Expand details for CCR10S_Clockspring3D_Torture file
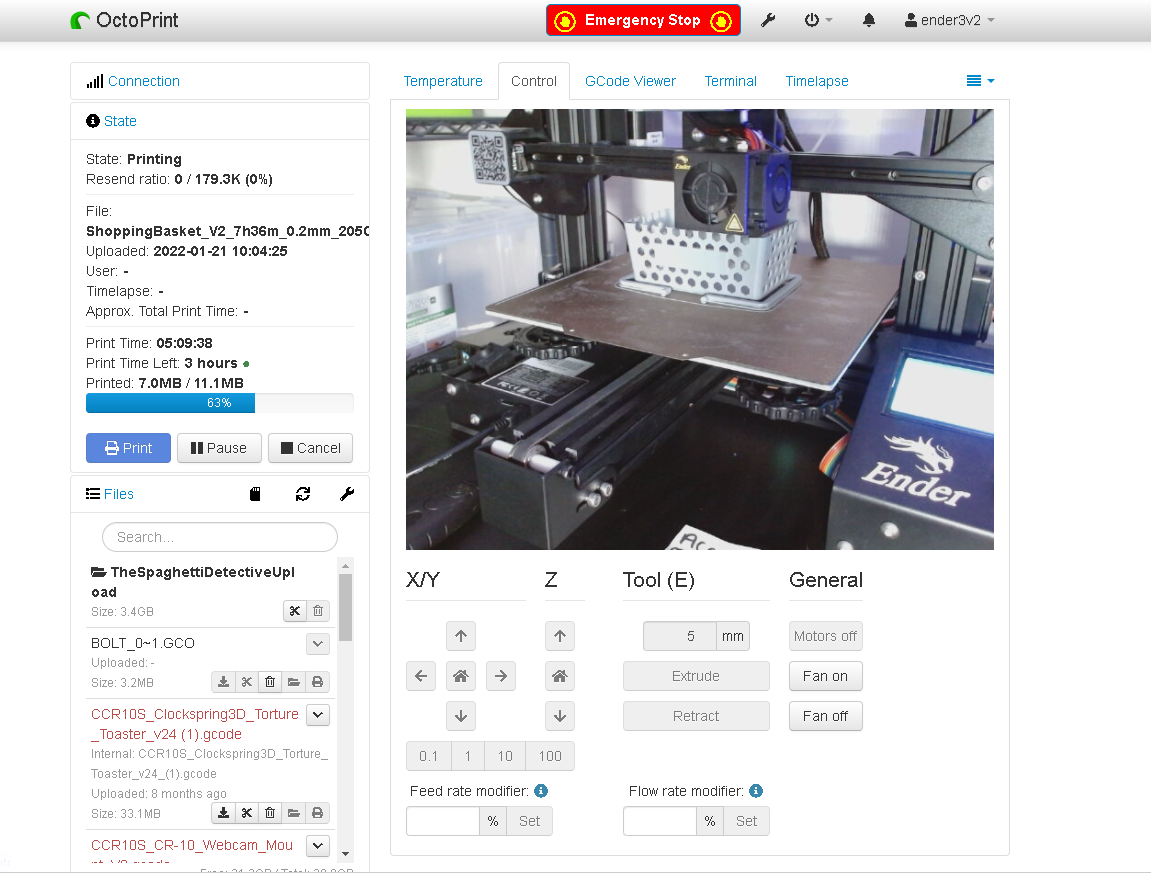The width and height of the screenshot is (1151, 876). (318, 714)
